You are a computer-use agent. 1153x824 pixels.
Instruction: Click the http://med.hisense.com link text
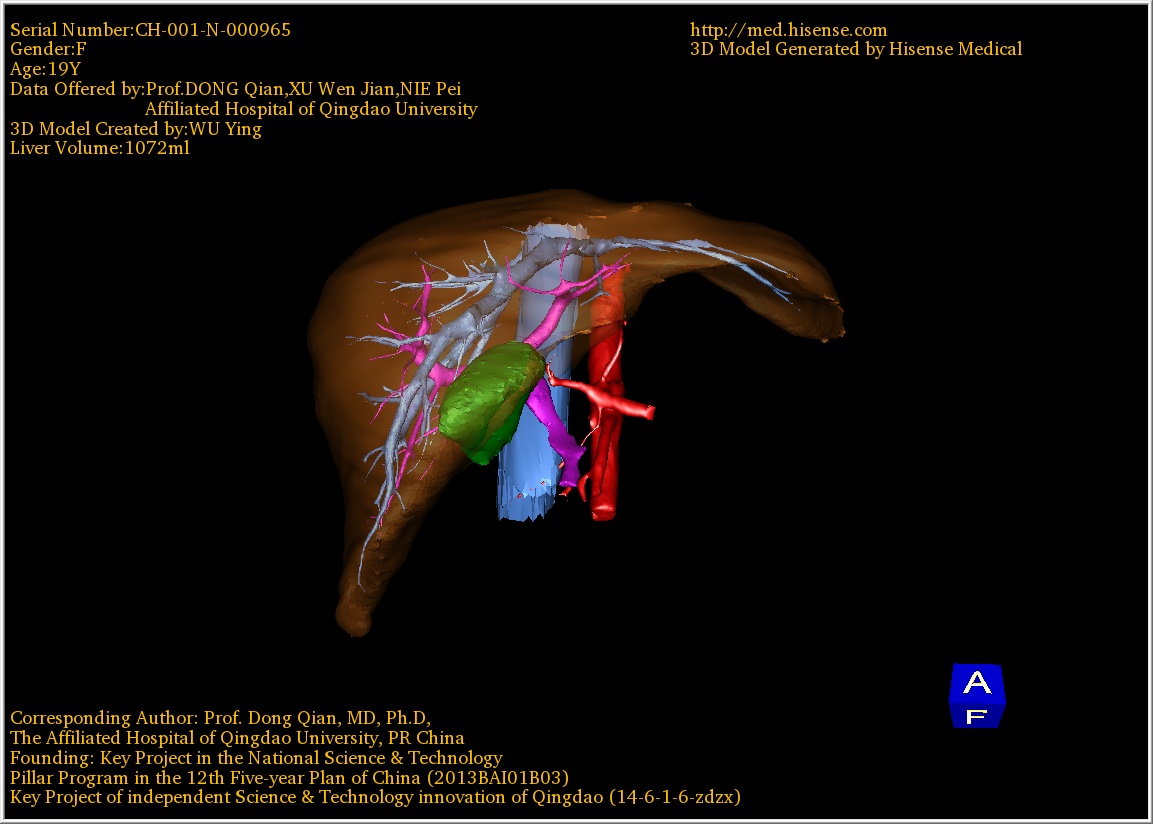788,30
